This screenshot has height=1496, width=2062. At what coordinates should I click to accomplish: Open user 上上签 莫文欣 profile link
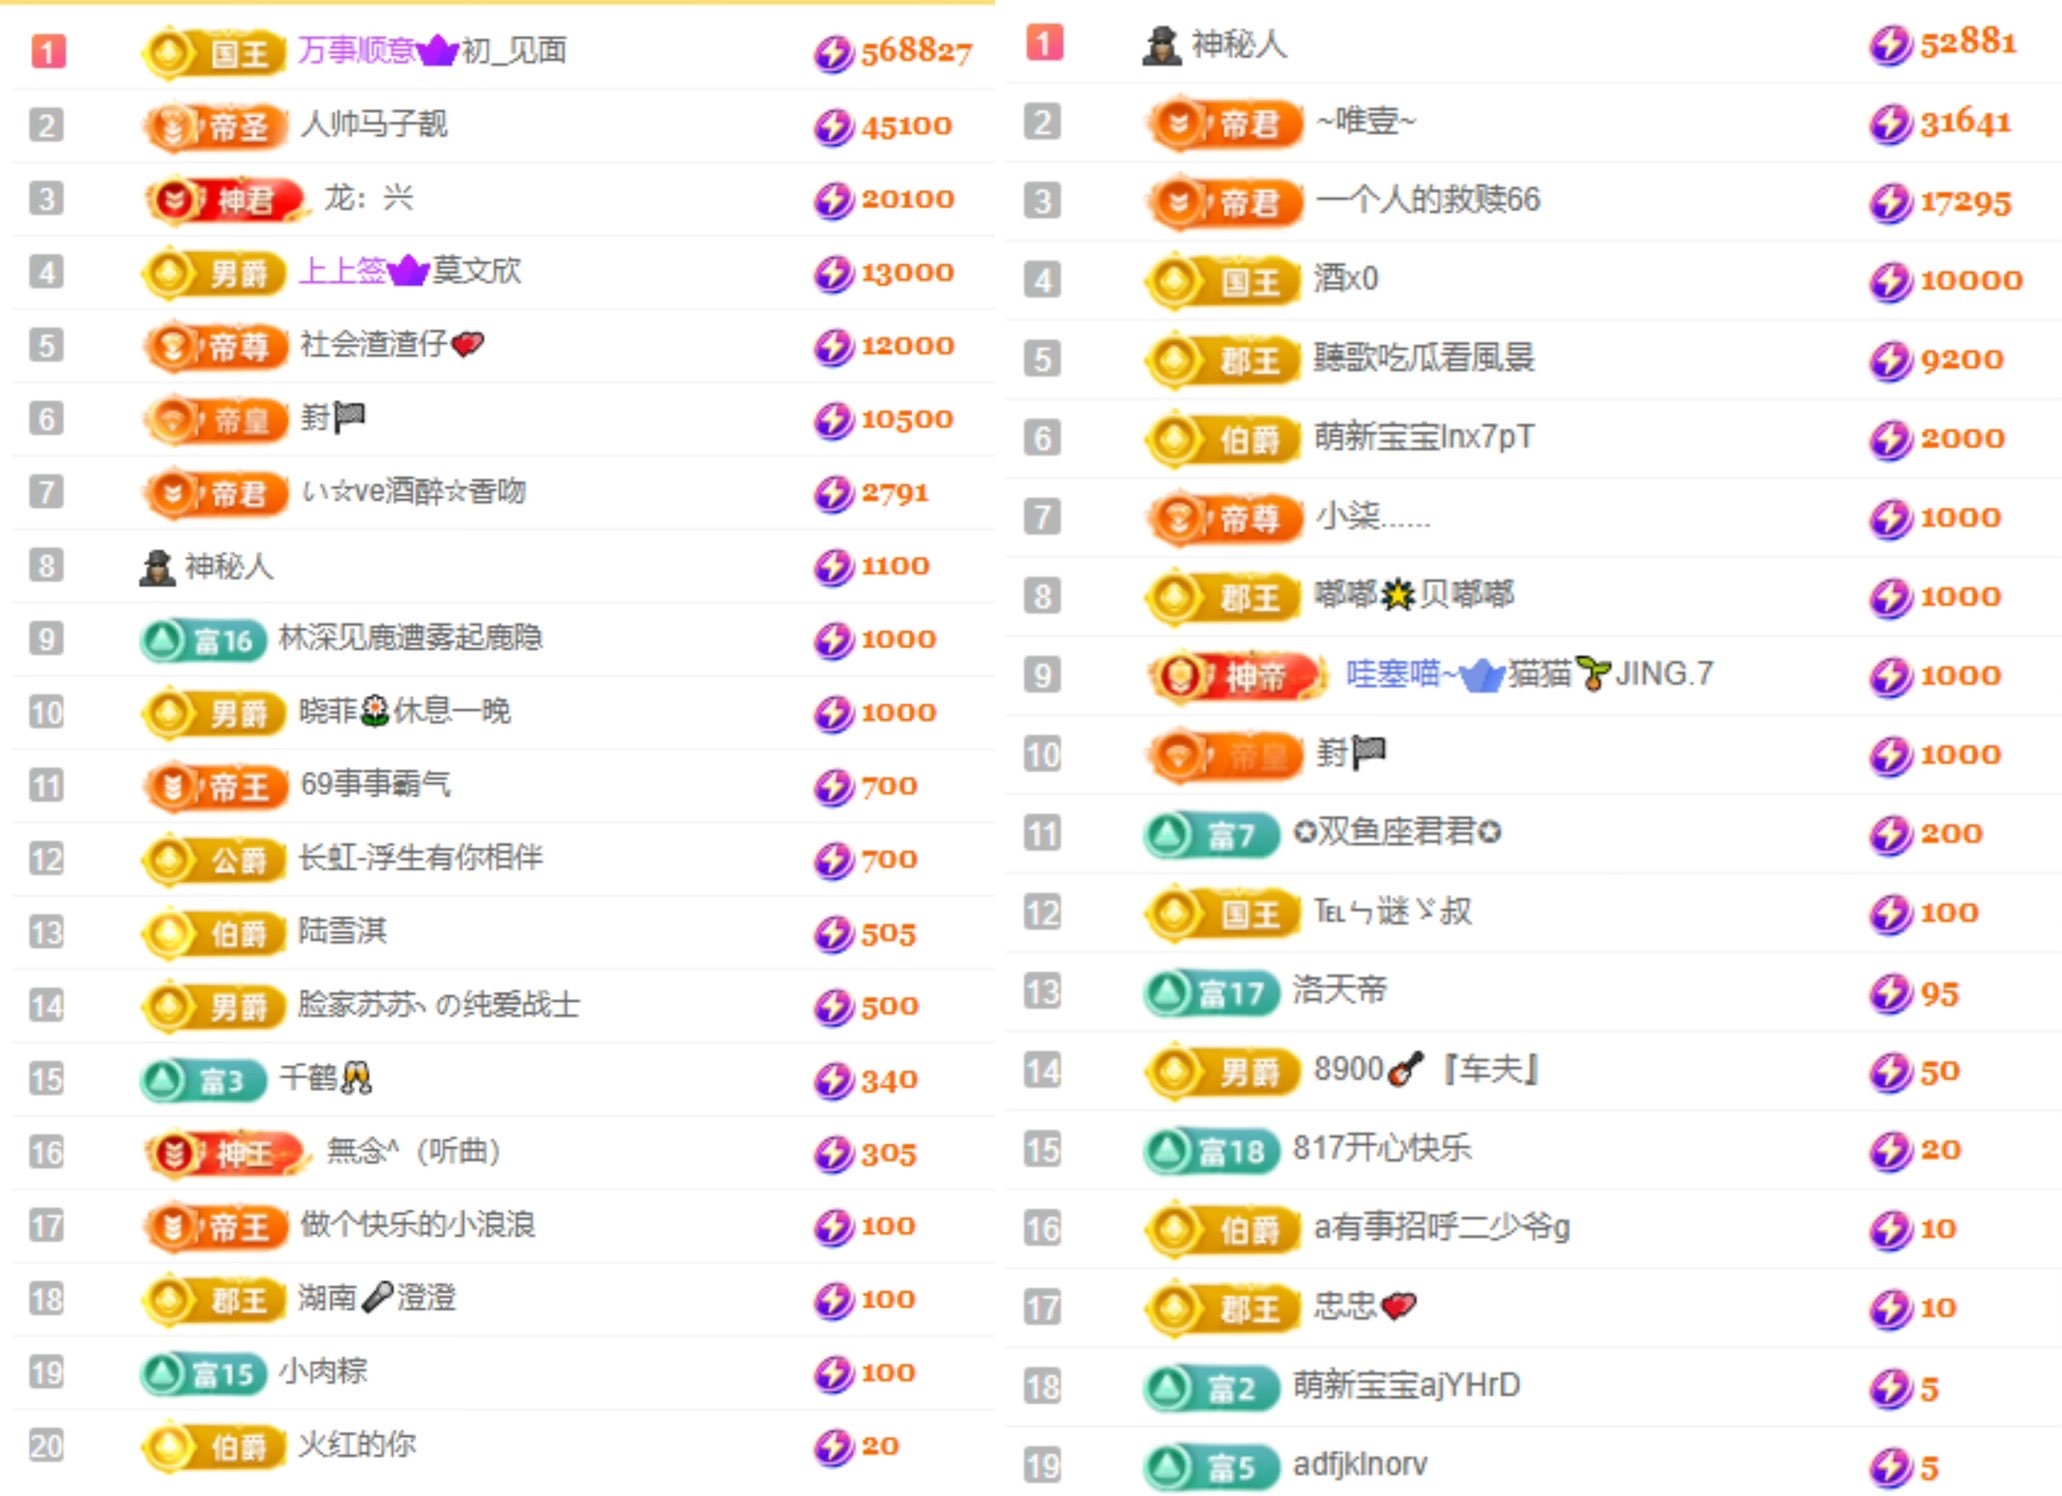pyautogui.click(x=410, y=271)
